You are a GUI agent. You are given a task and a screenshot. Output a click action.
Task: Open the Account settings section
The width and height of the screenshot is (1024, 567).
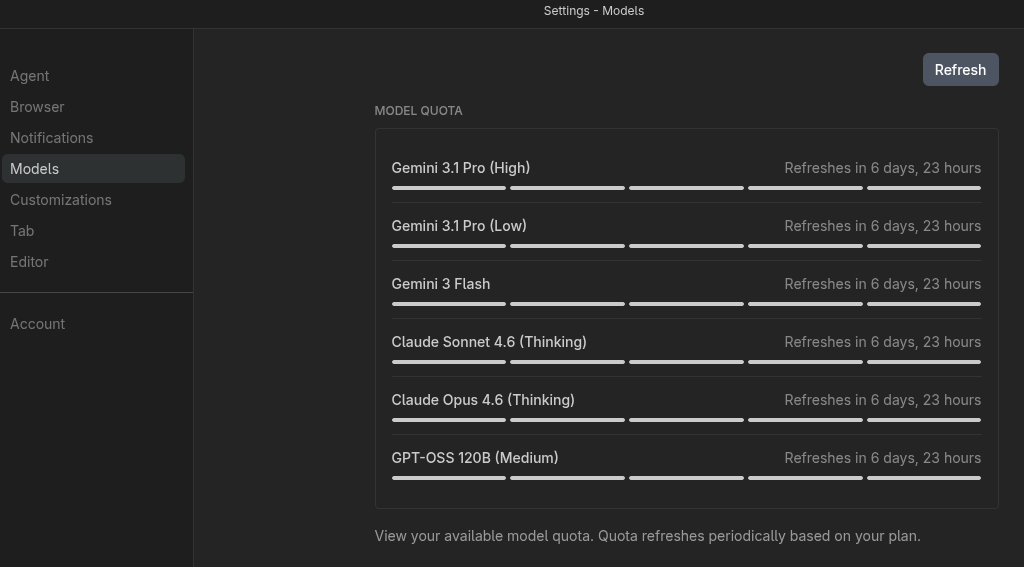coord(37,324)
